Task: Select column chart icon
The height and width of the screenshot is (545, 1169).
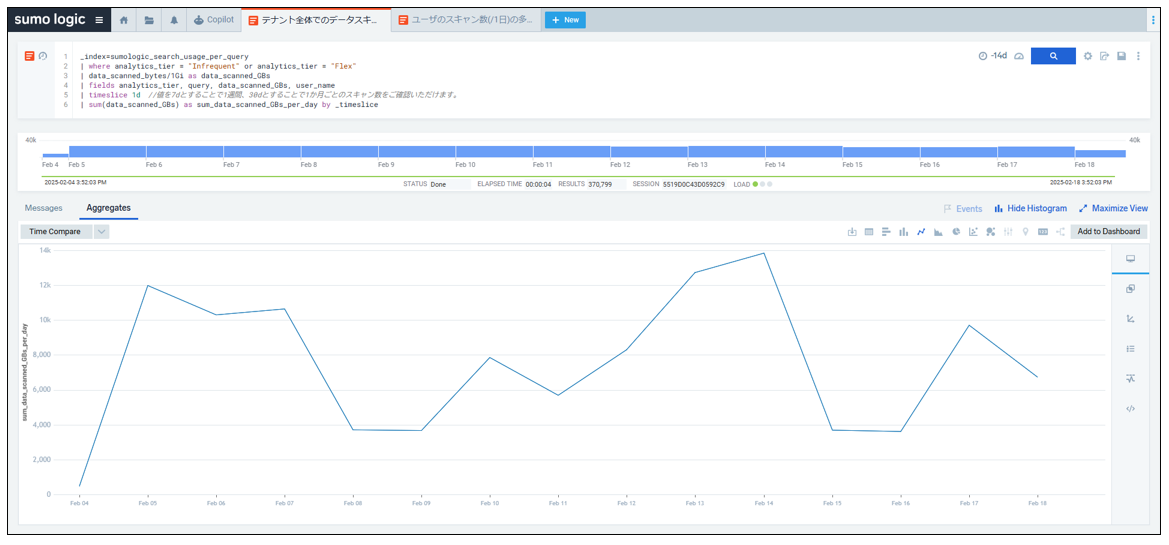Action: click(904, 232)
